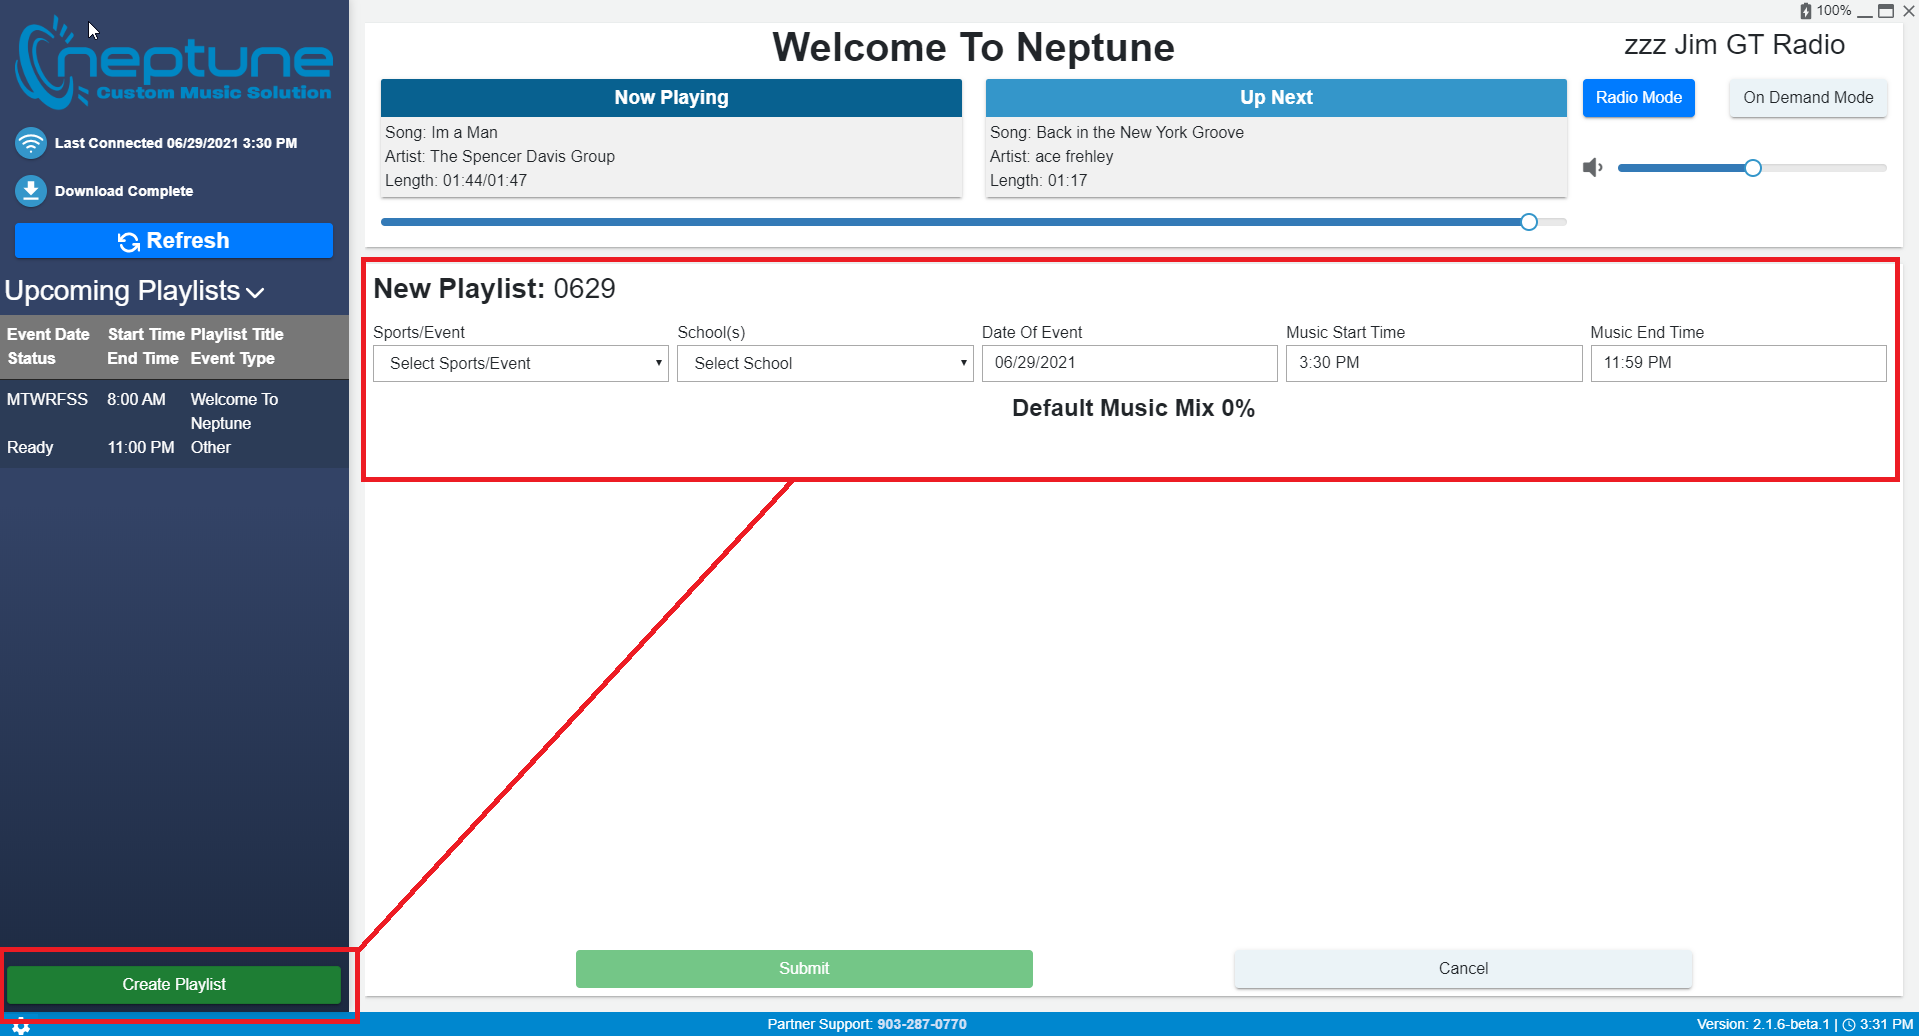Open the Select School dropdown
The image size is (1919, 1036).
825,363
